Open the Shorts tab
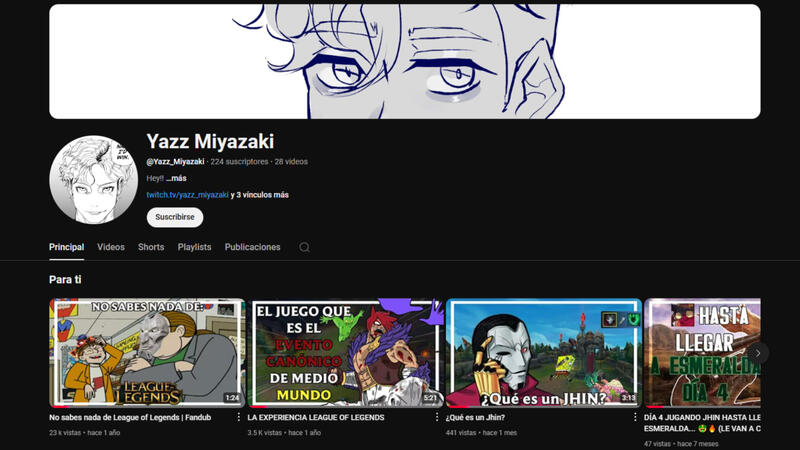This screenshot has height=450, width=800. click(151, 247)
